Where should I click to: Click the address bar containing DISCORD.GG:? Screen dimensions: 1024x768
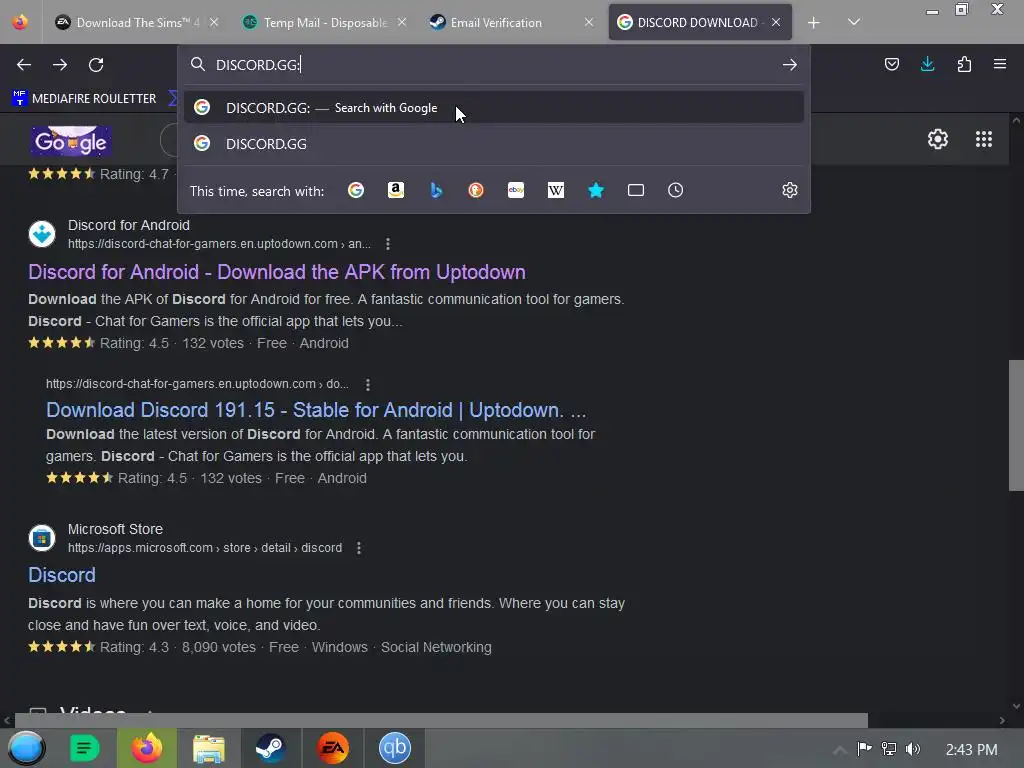[x=493, y=65]
